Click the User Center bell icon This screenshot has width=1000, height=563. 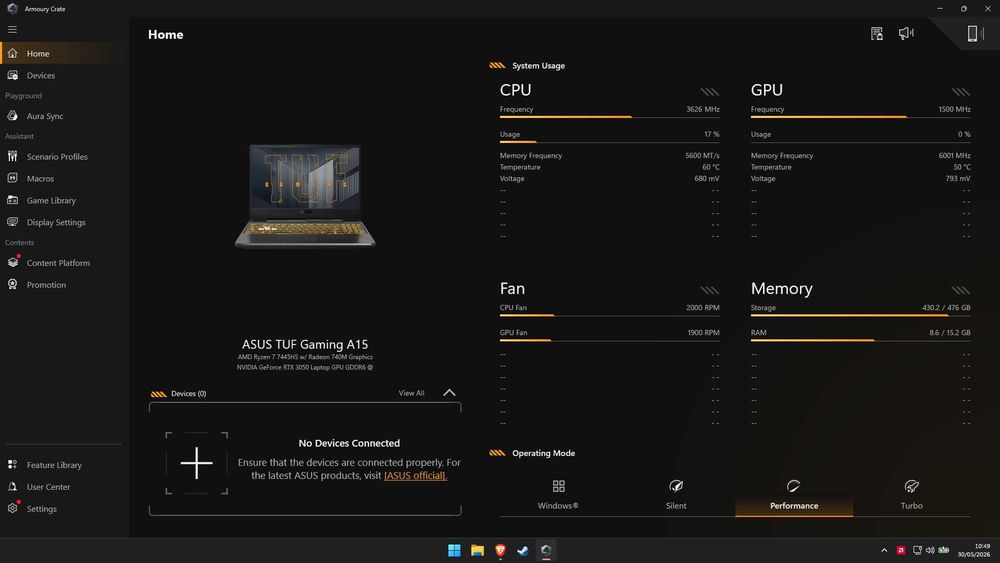pyautogui.click(x=12, y=486)
